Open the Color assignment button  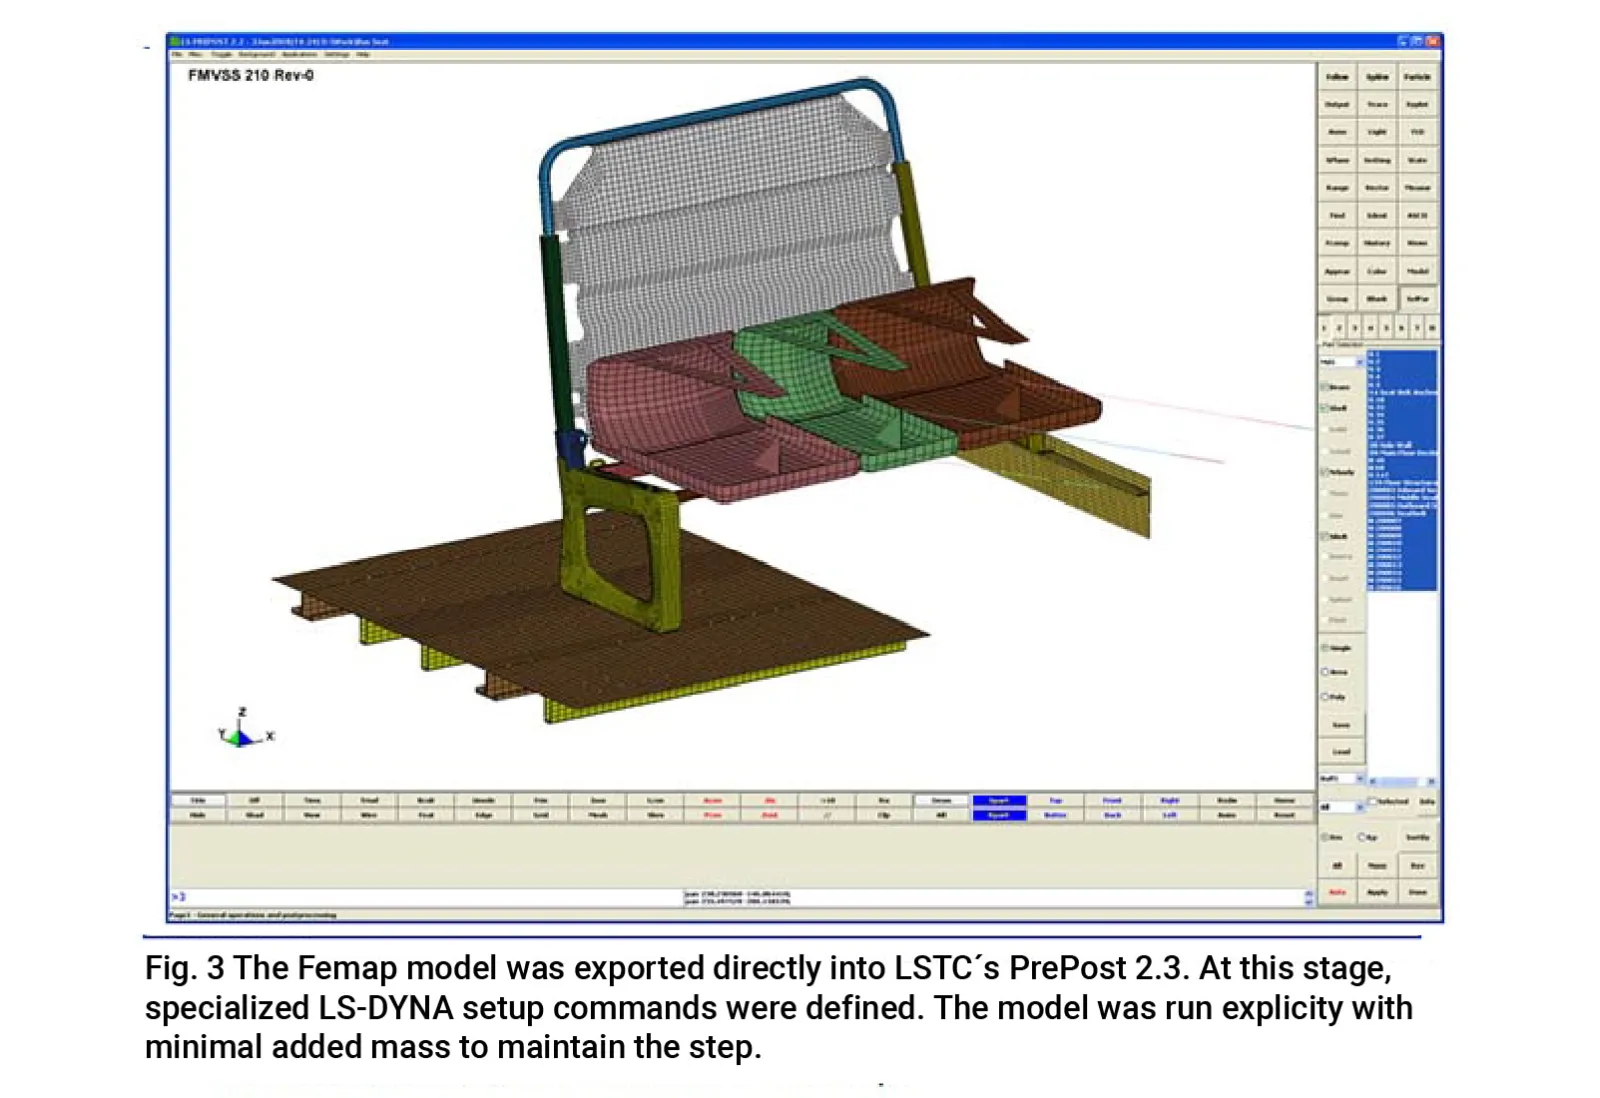coord(1377,271)
